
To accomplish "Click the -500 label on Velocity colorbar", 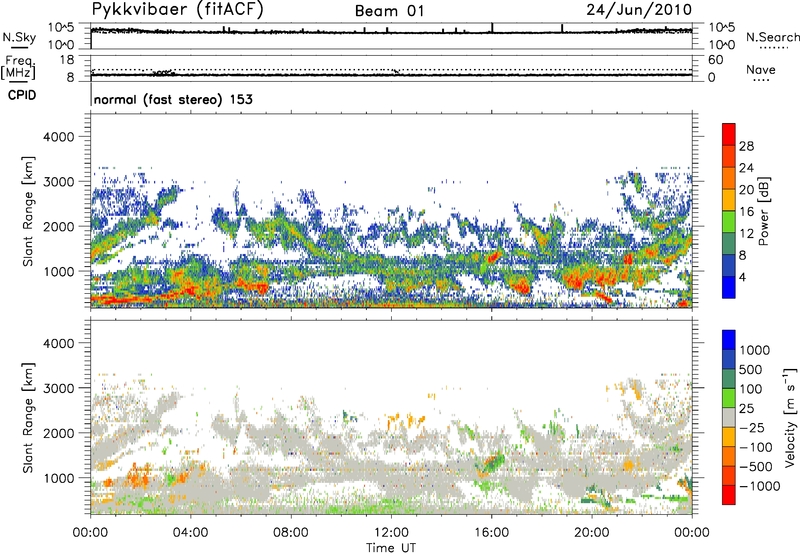I will coord(756,466).
